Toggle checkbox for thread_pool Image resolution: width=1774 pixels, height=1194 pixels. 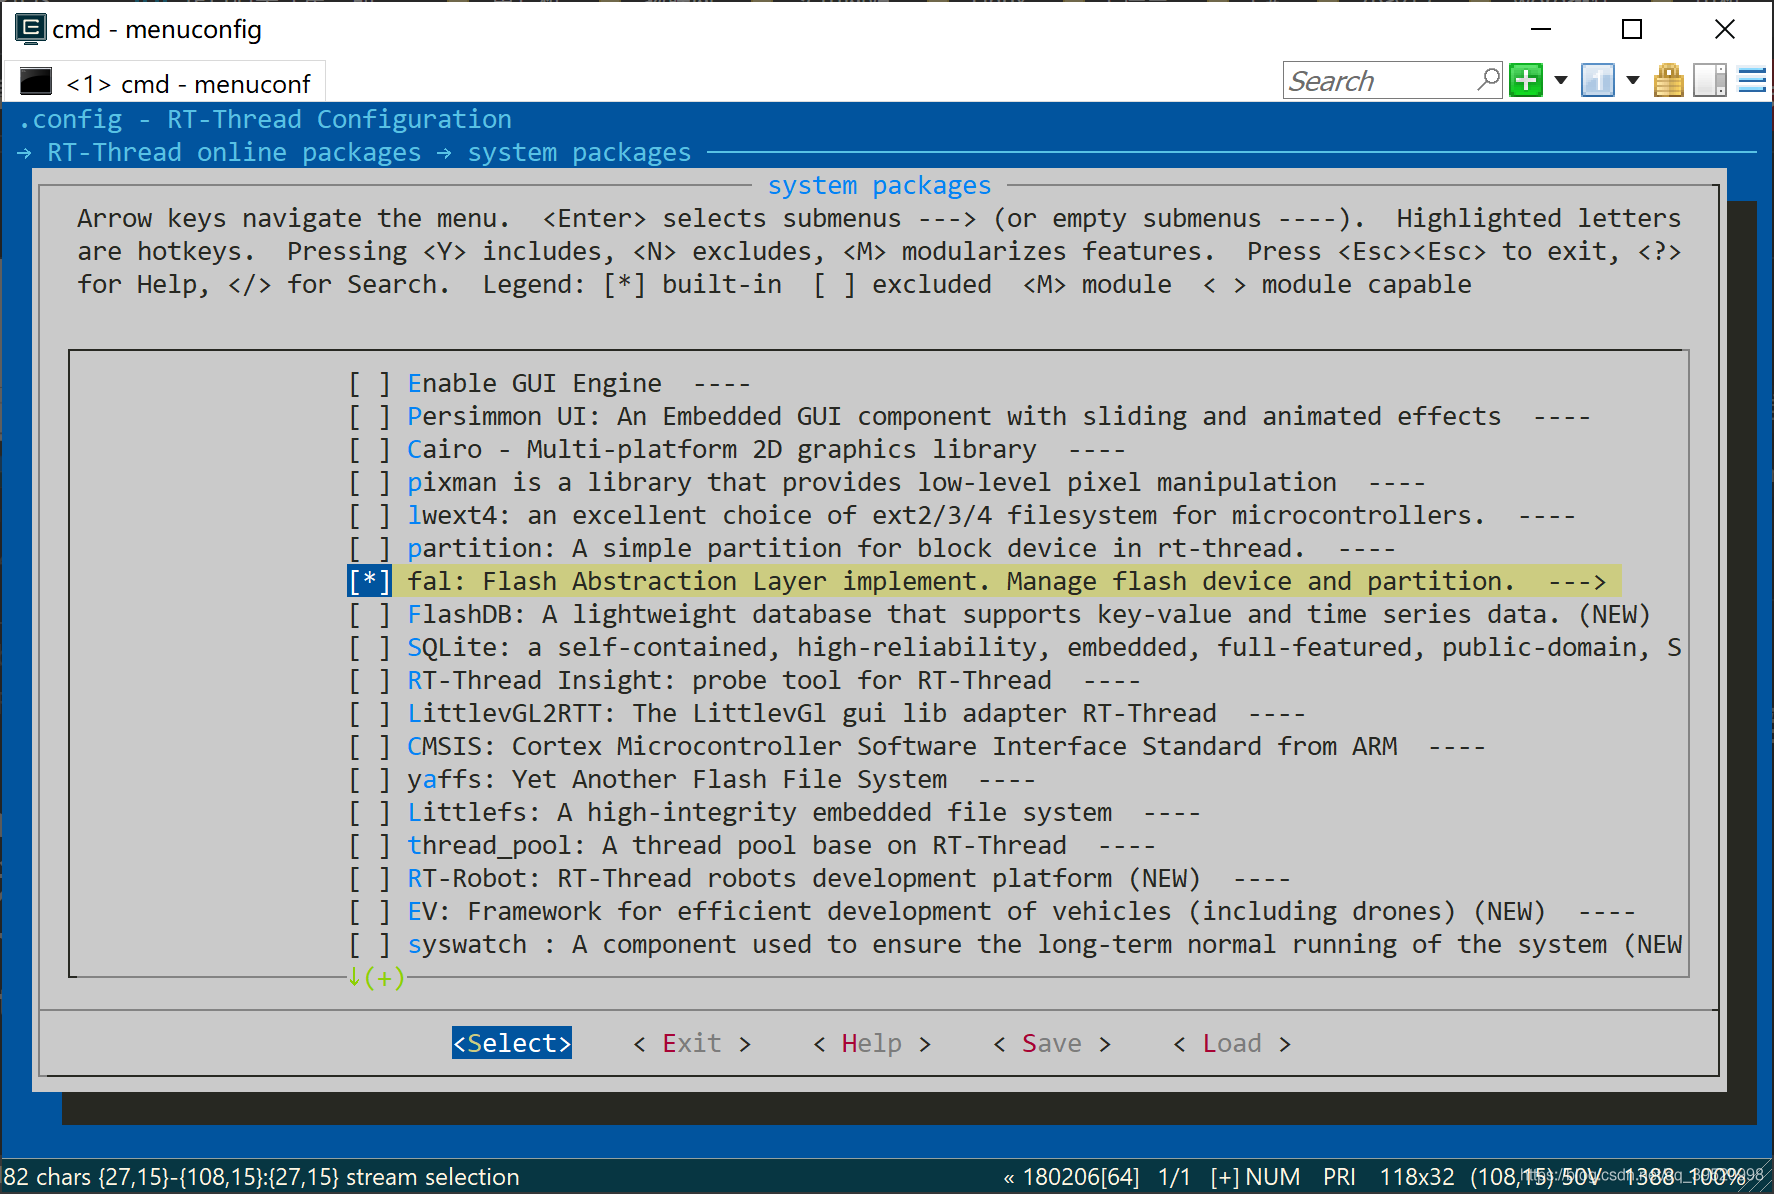coord(369,846)
